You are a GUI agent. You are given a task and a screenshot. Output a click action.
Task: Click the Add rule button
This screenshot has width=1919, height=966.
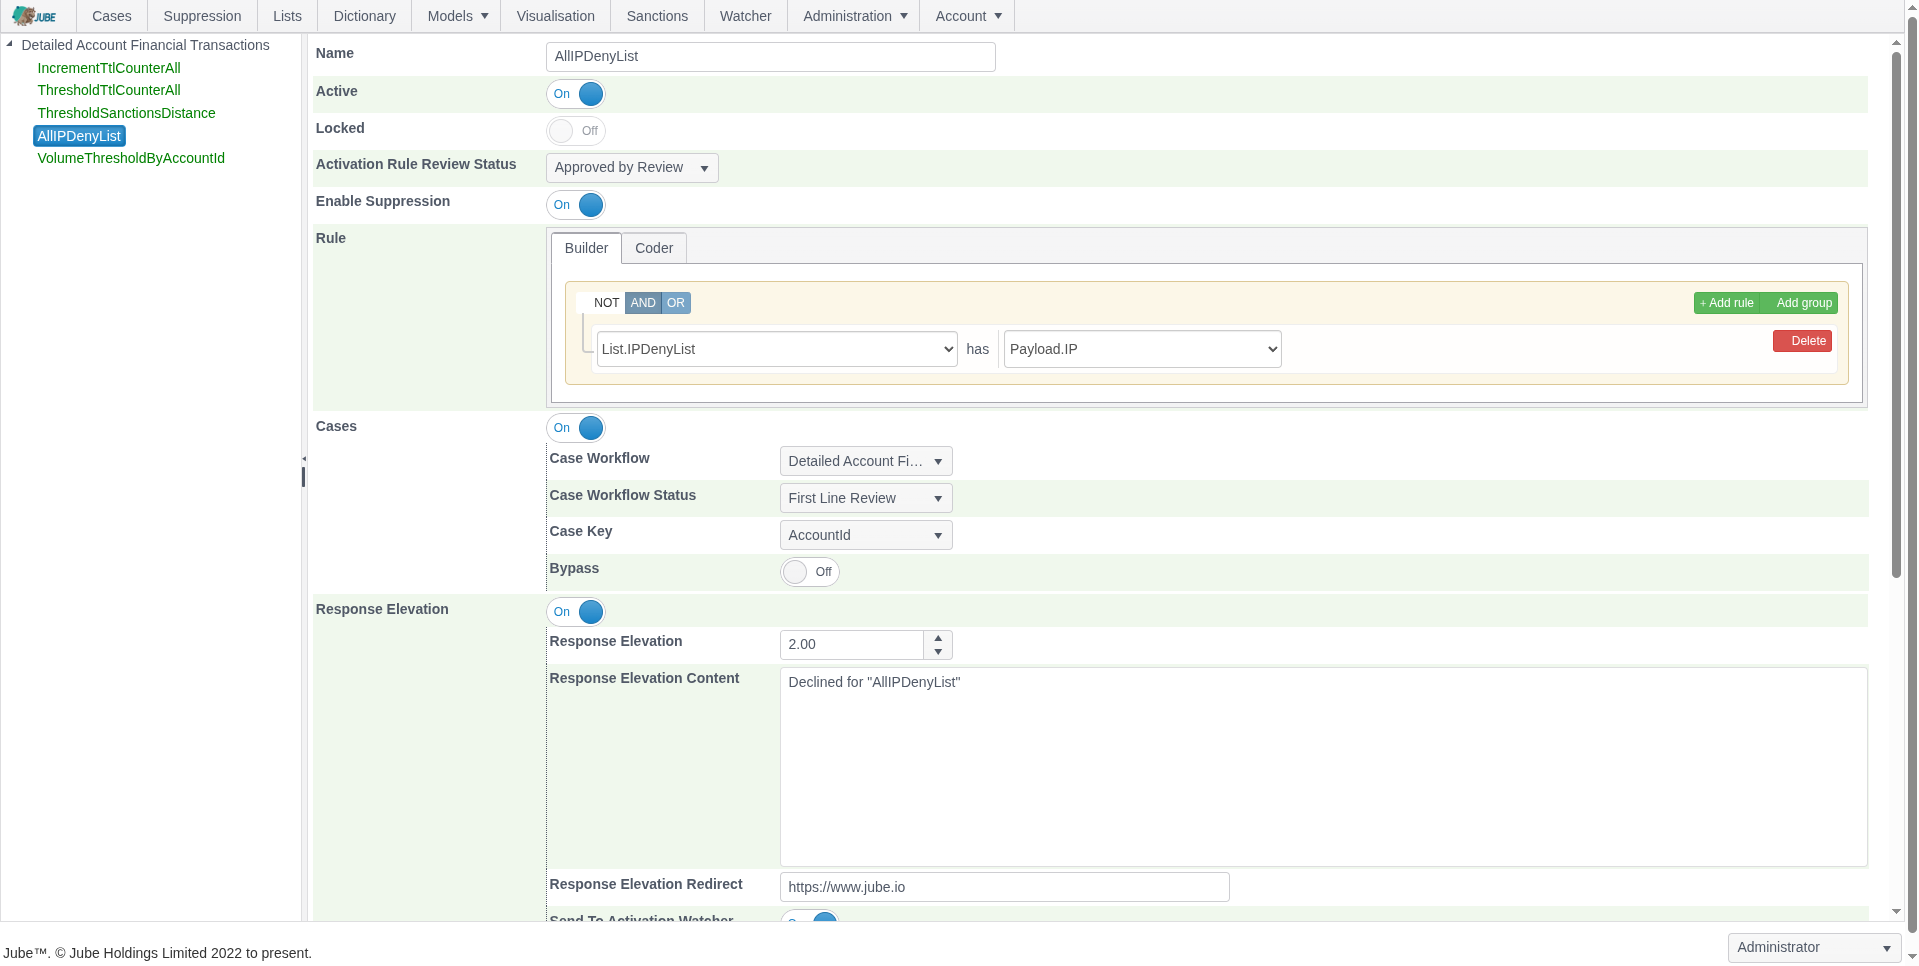[1726, 303]
